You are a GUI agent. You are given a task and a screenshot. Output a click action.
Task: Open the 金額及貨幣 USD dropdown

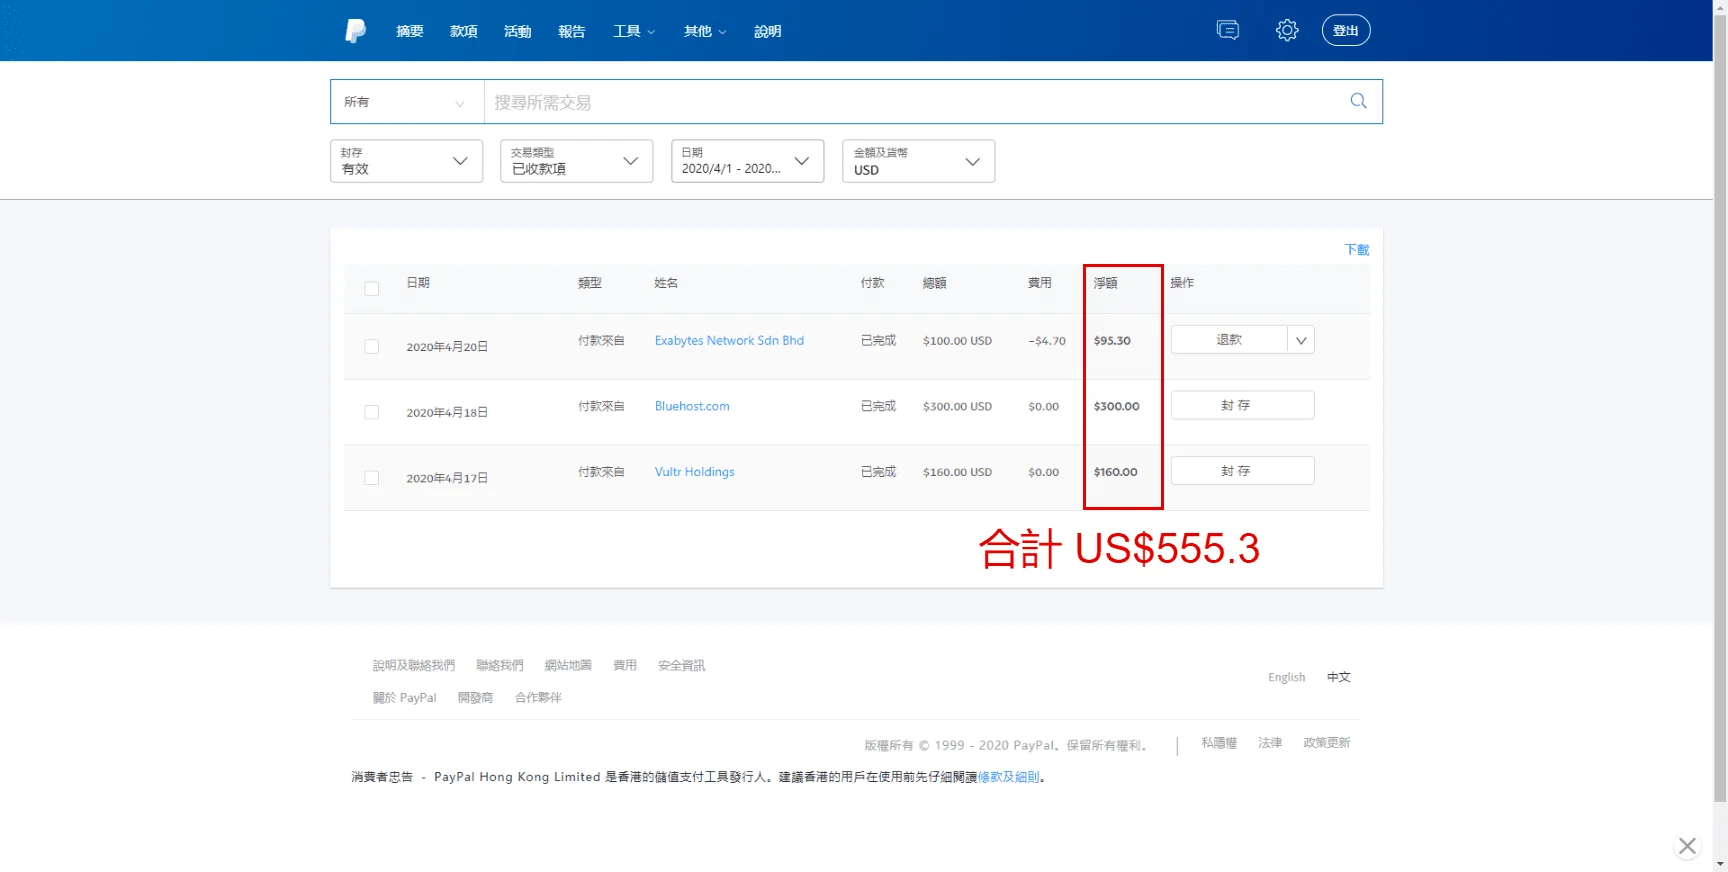coord(918,161)
